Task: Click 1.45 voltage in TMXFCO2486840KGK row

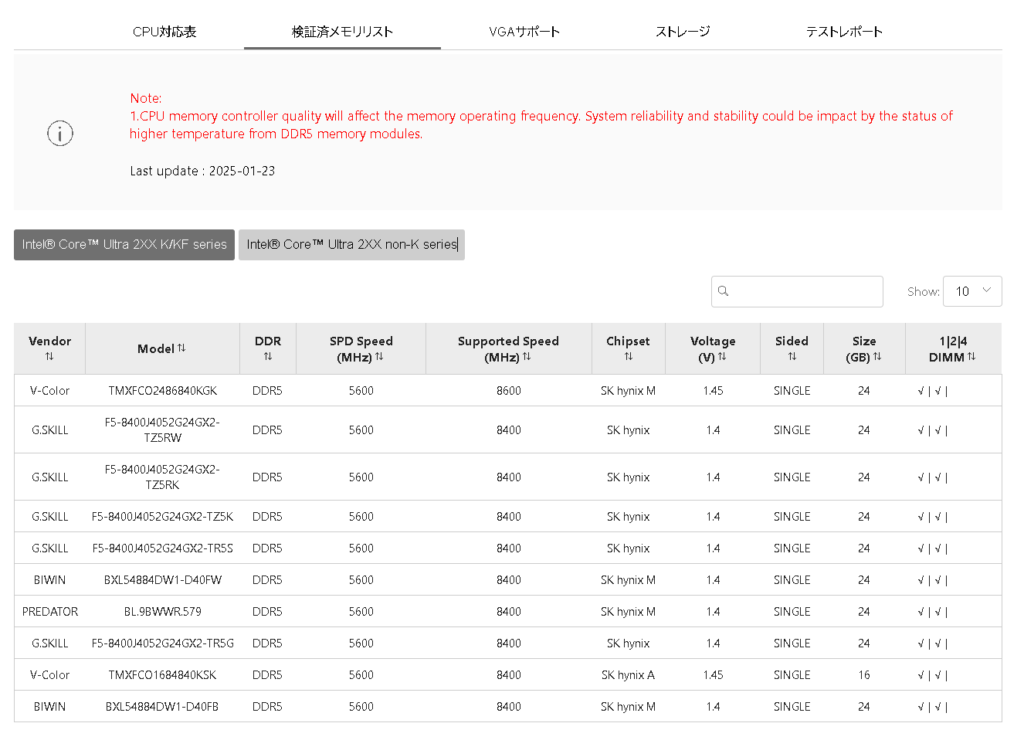Action: pyautogui.click(x=713, y=391)
